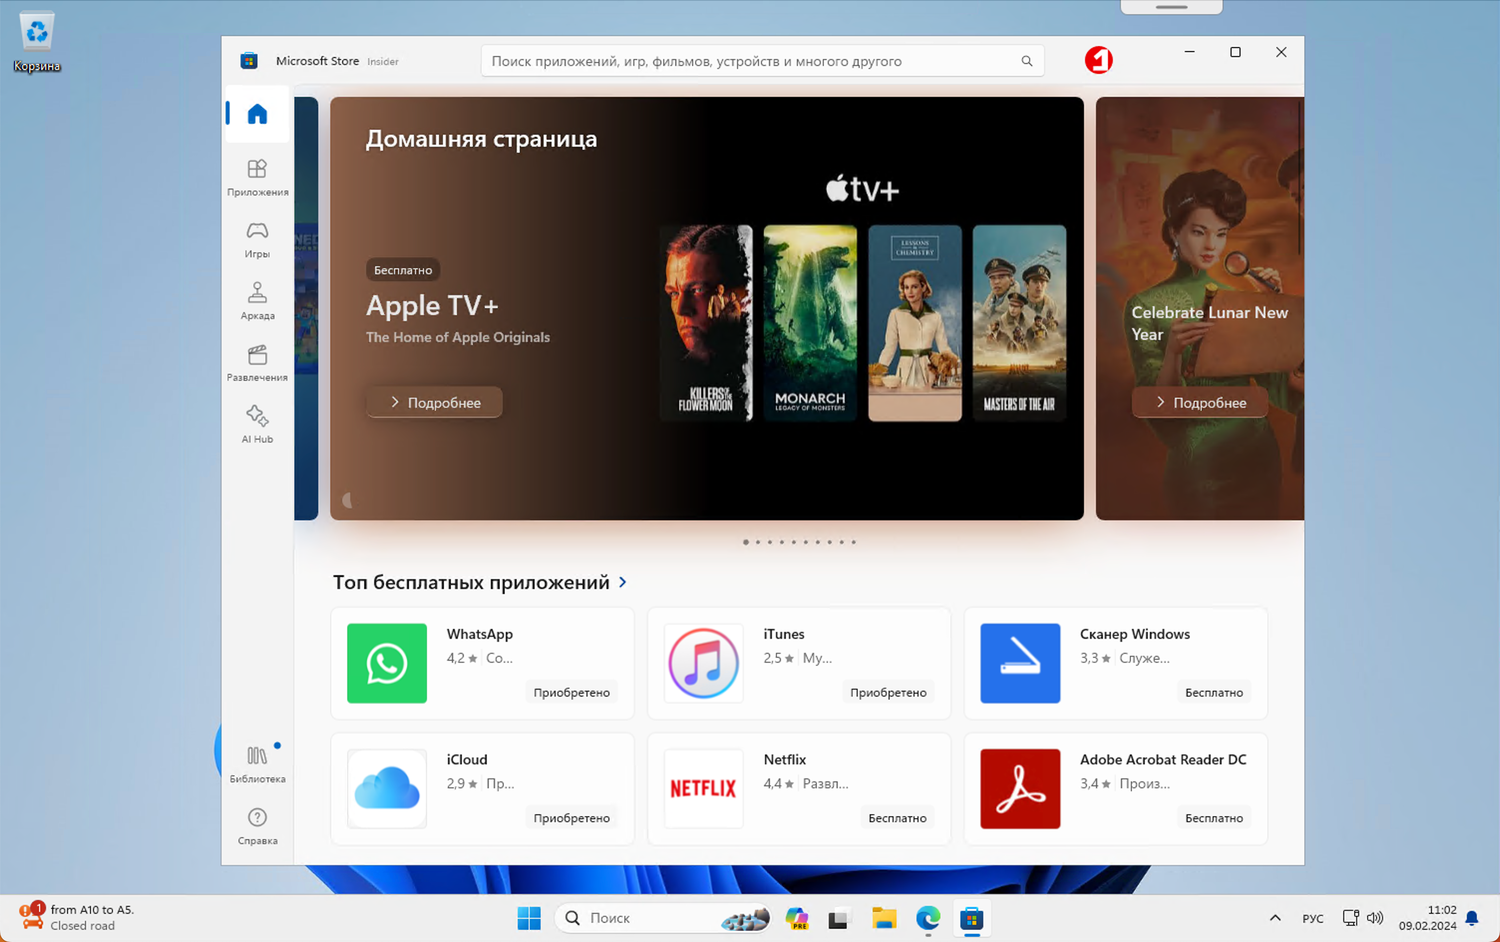1500x942 pixels.
Task: Click the taskbar Поиск search box
Action: pyautogui.click(x=663, y=918)
